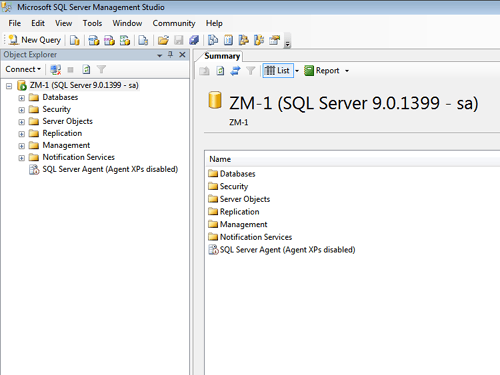Open a new Analysis Services MDX Query
The width and height of the screenshot is (500, 375).
[x=94, y=40]
